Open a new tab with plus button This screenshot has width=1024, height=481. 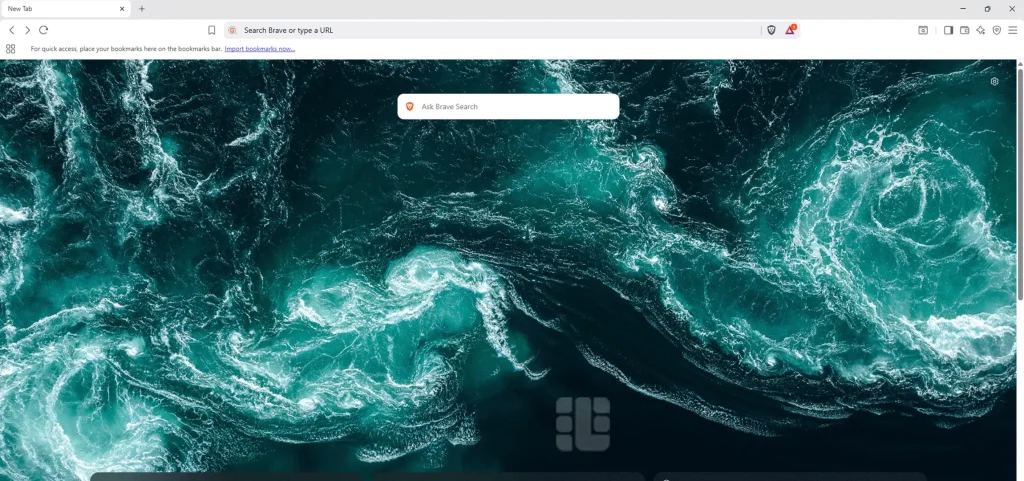pos(142,9)
